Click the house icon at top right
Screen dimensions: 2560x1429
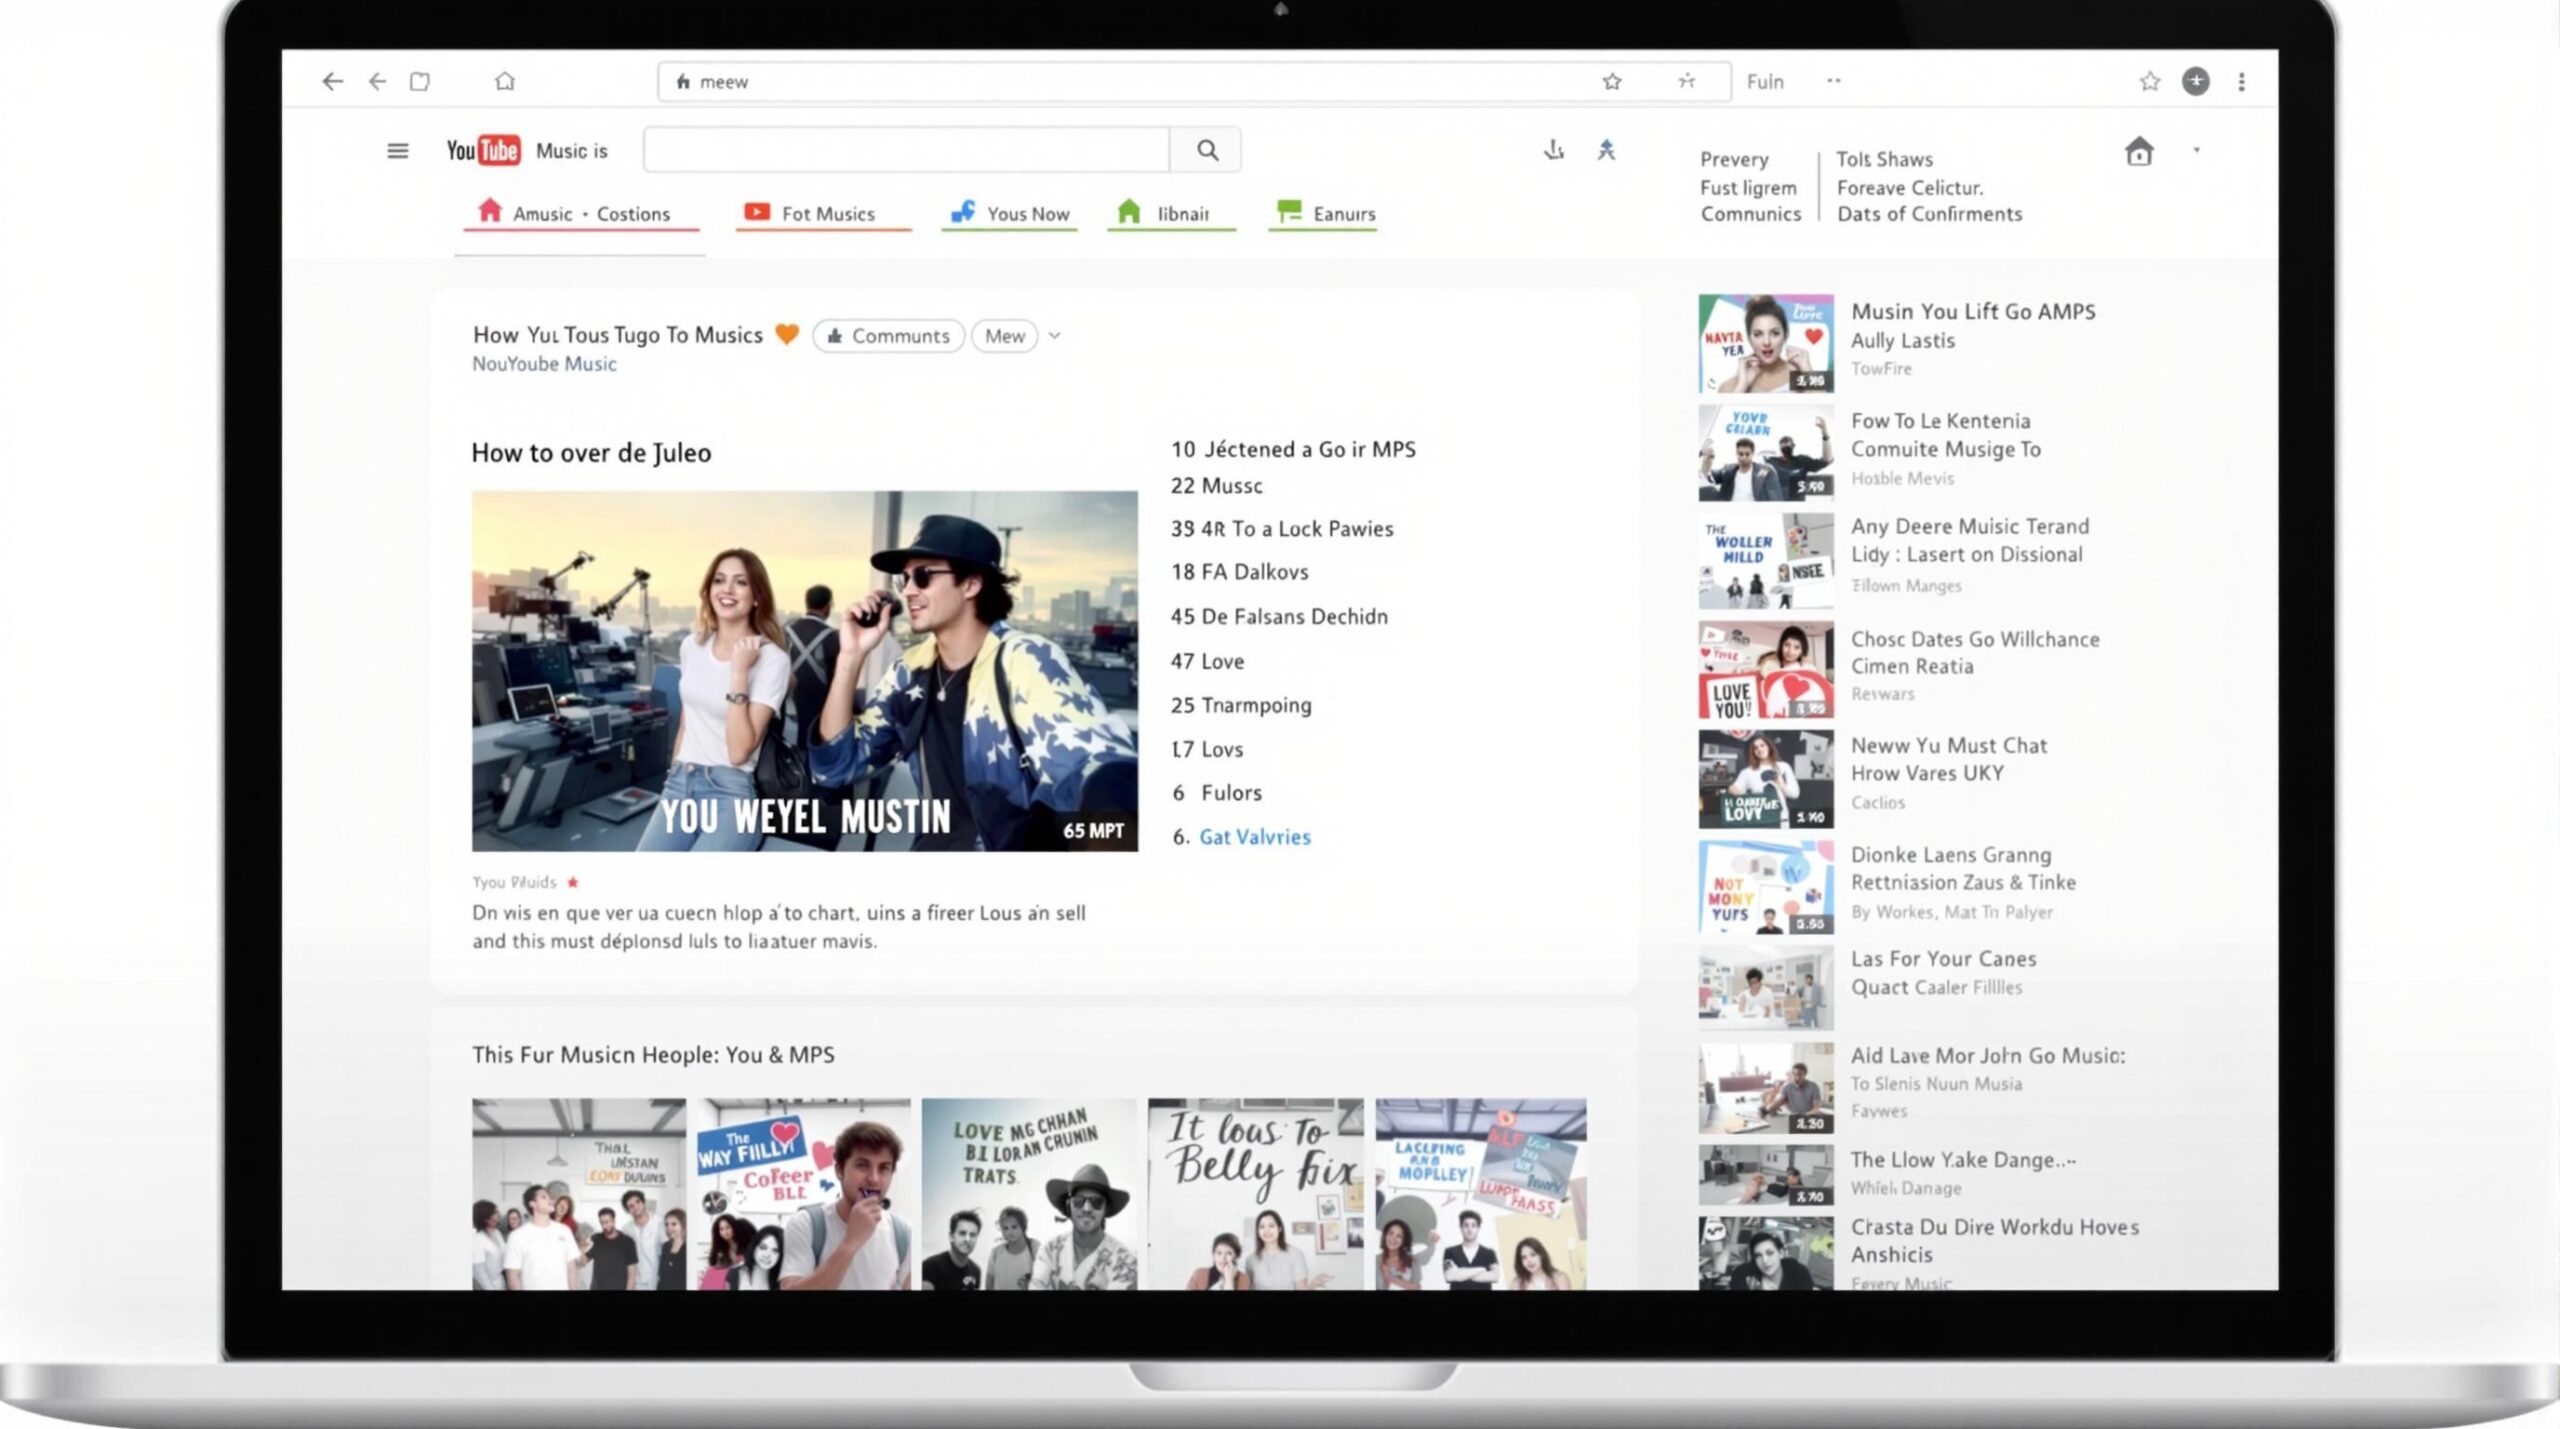[x=2138, y=152]
